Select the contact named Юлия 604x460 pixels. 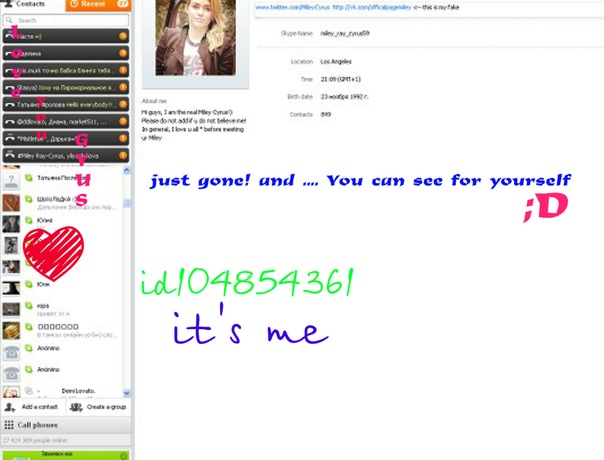tap(62, 223)
